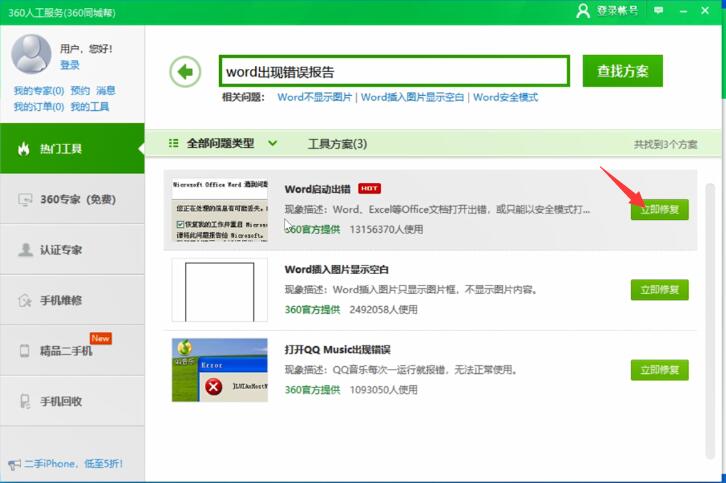726x483 pixels.
Task: Expand the 全部问题类型 dropdown arrow
Action: pyautogui.click(x=273, y=143)
